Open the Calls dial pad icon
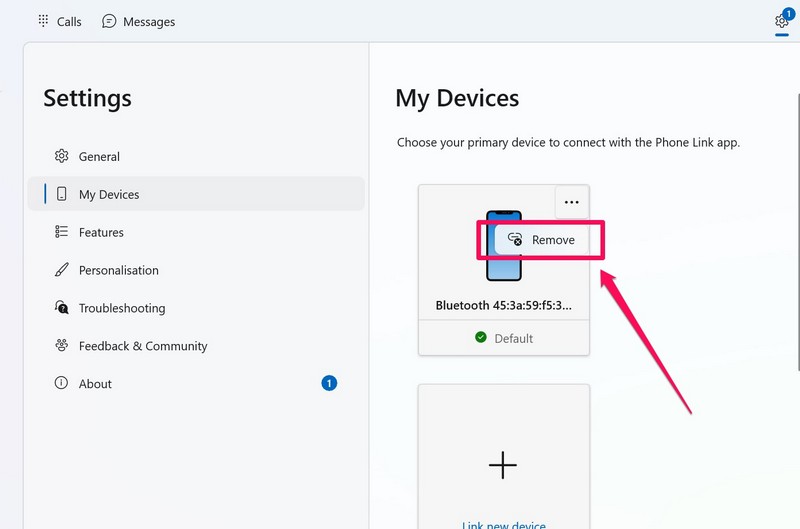800x529 pixels. pyautogui.click(x=43, y=21)
